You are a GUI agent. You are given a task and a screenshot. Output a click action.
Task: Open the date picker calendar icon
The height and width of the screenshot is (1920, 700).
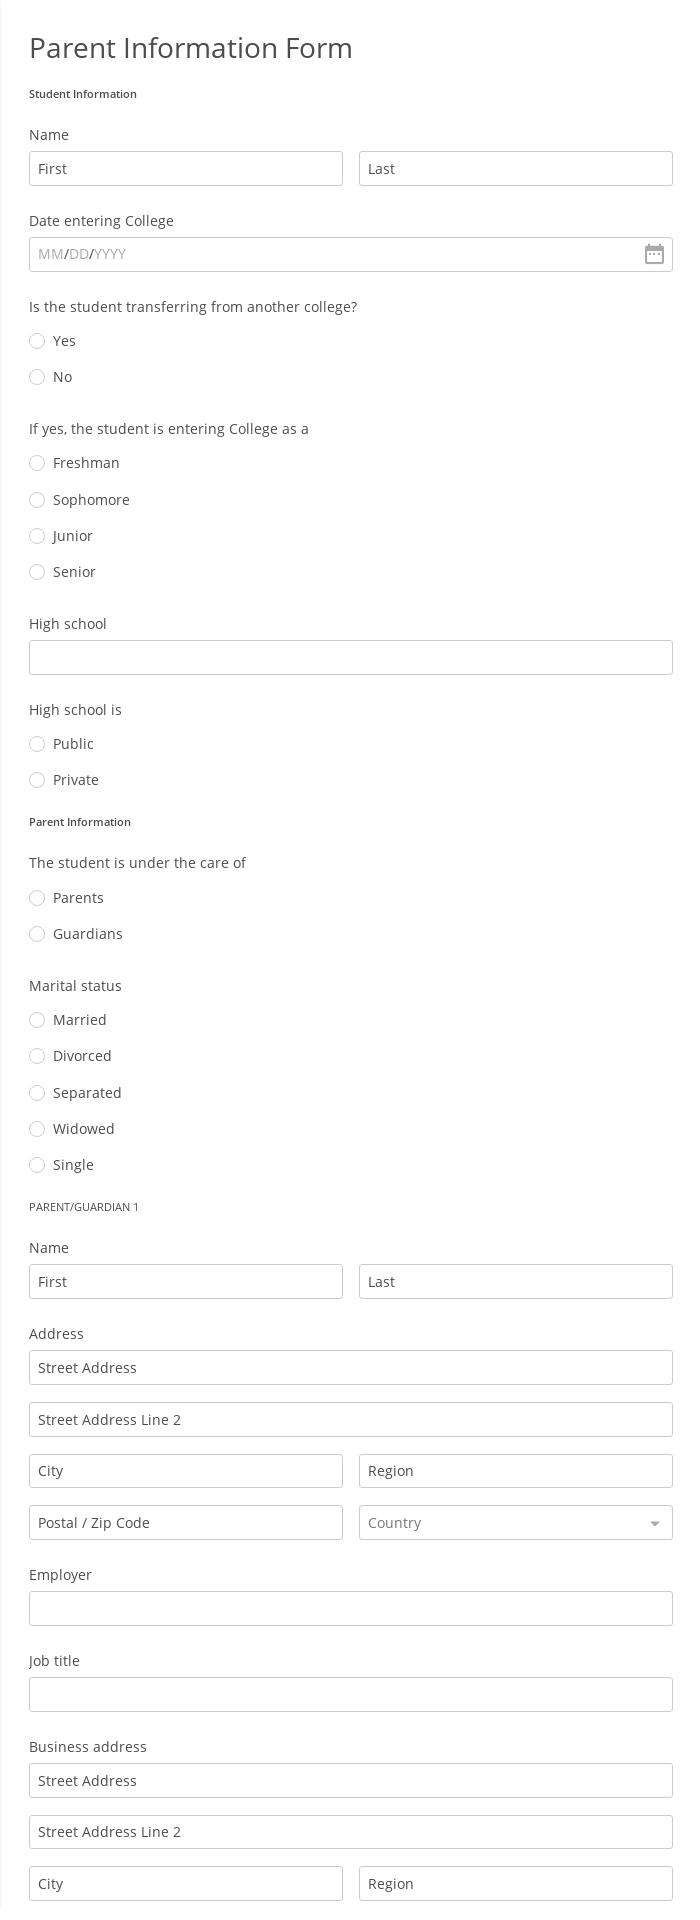click(654, 254)
